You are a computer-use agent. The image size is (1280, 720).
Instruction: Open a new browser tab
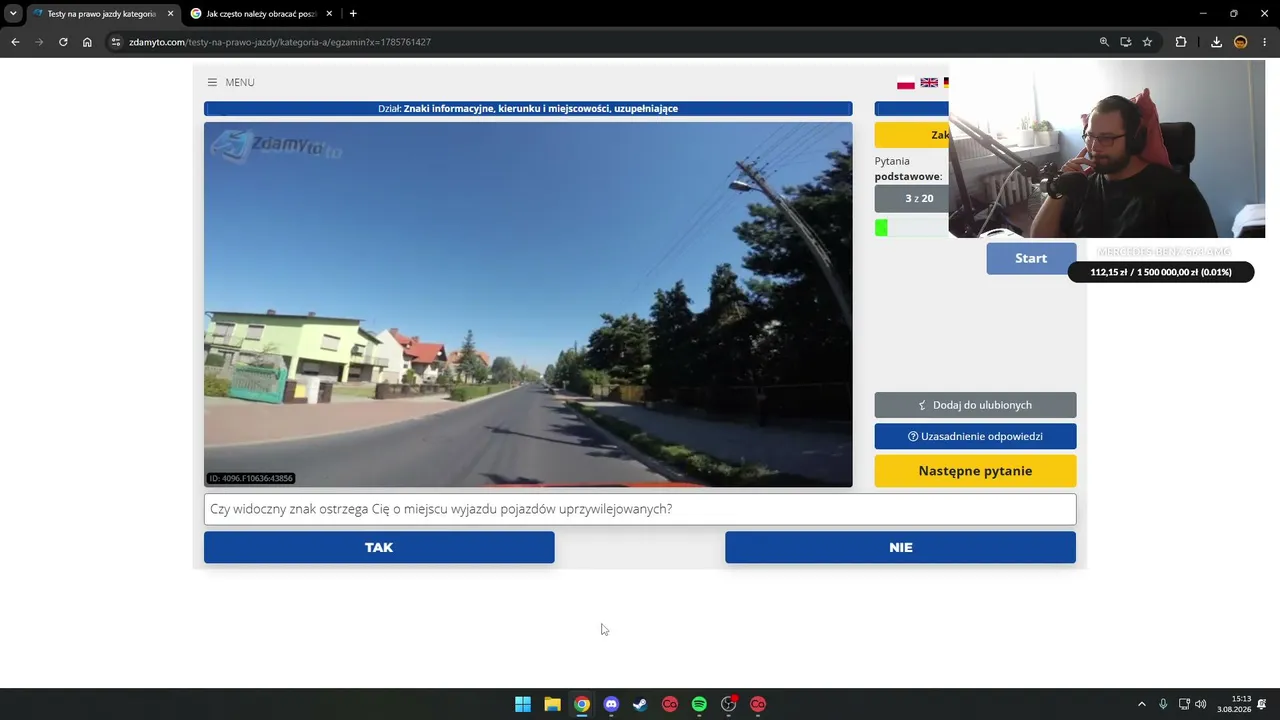point(353,14)
